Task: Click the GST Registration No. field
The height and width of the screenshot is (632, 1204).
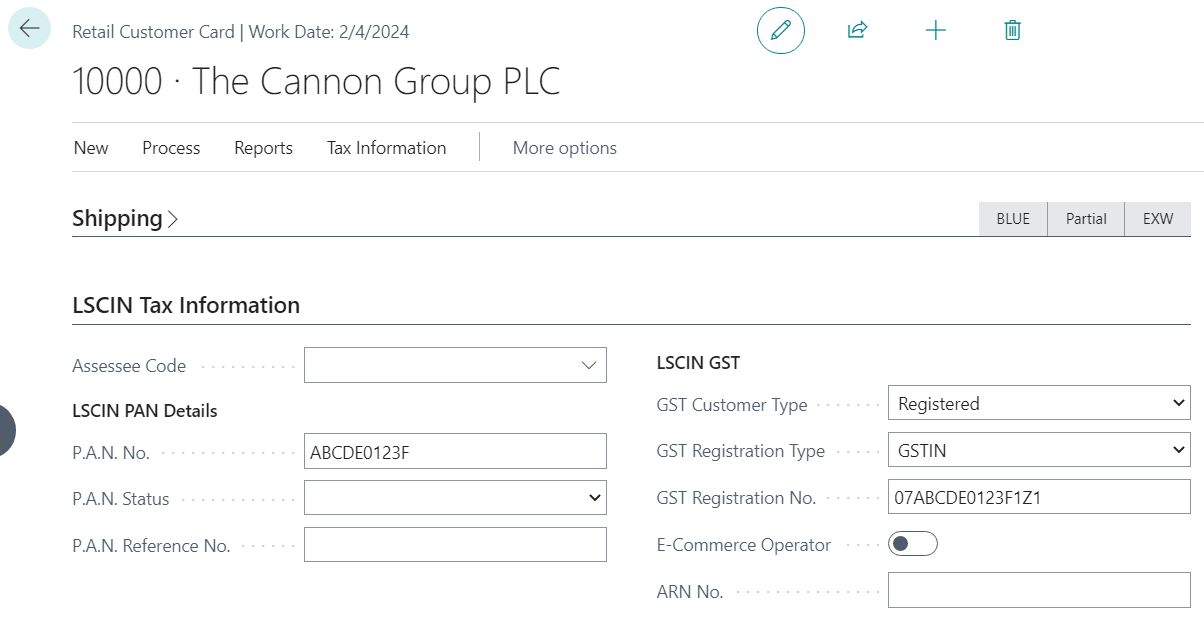Action: [1038, 498]
